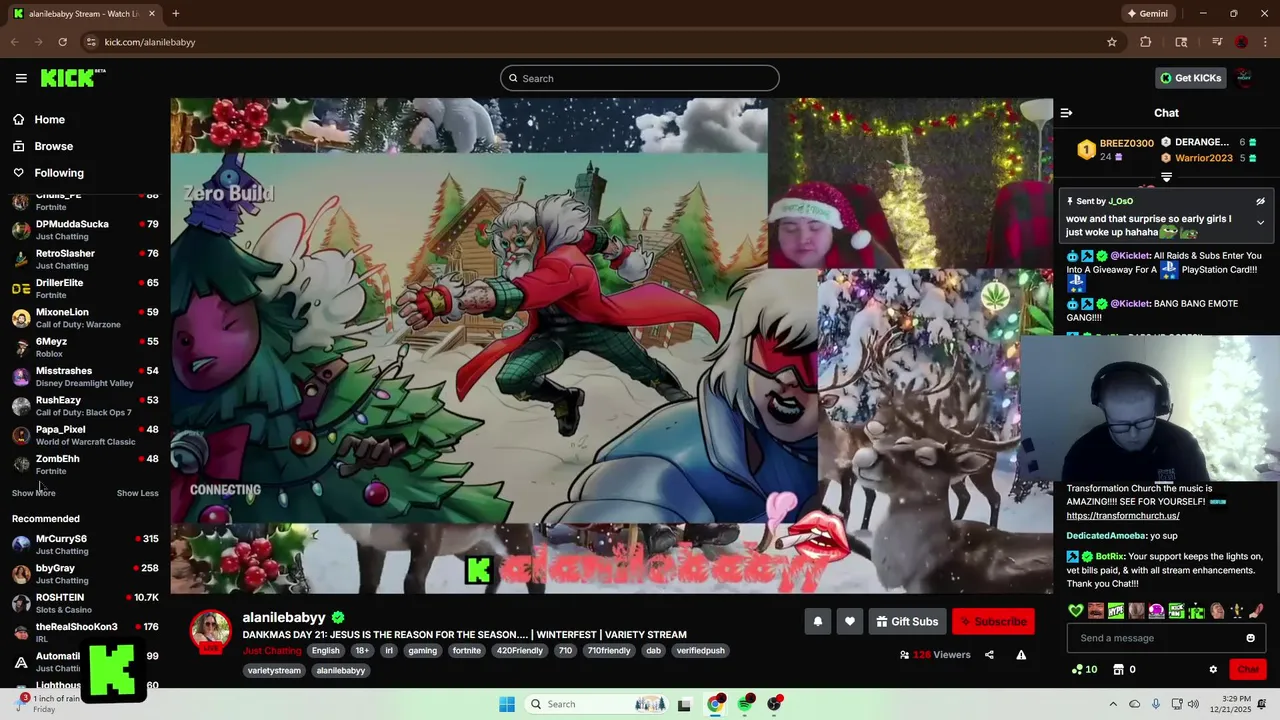Image resolution: width=1280 pixels, height=720 pixels.
Task: Click the report warning triangle icon
Action: coord(1021,655)
